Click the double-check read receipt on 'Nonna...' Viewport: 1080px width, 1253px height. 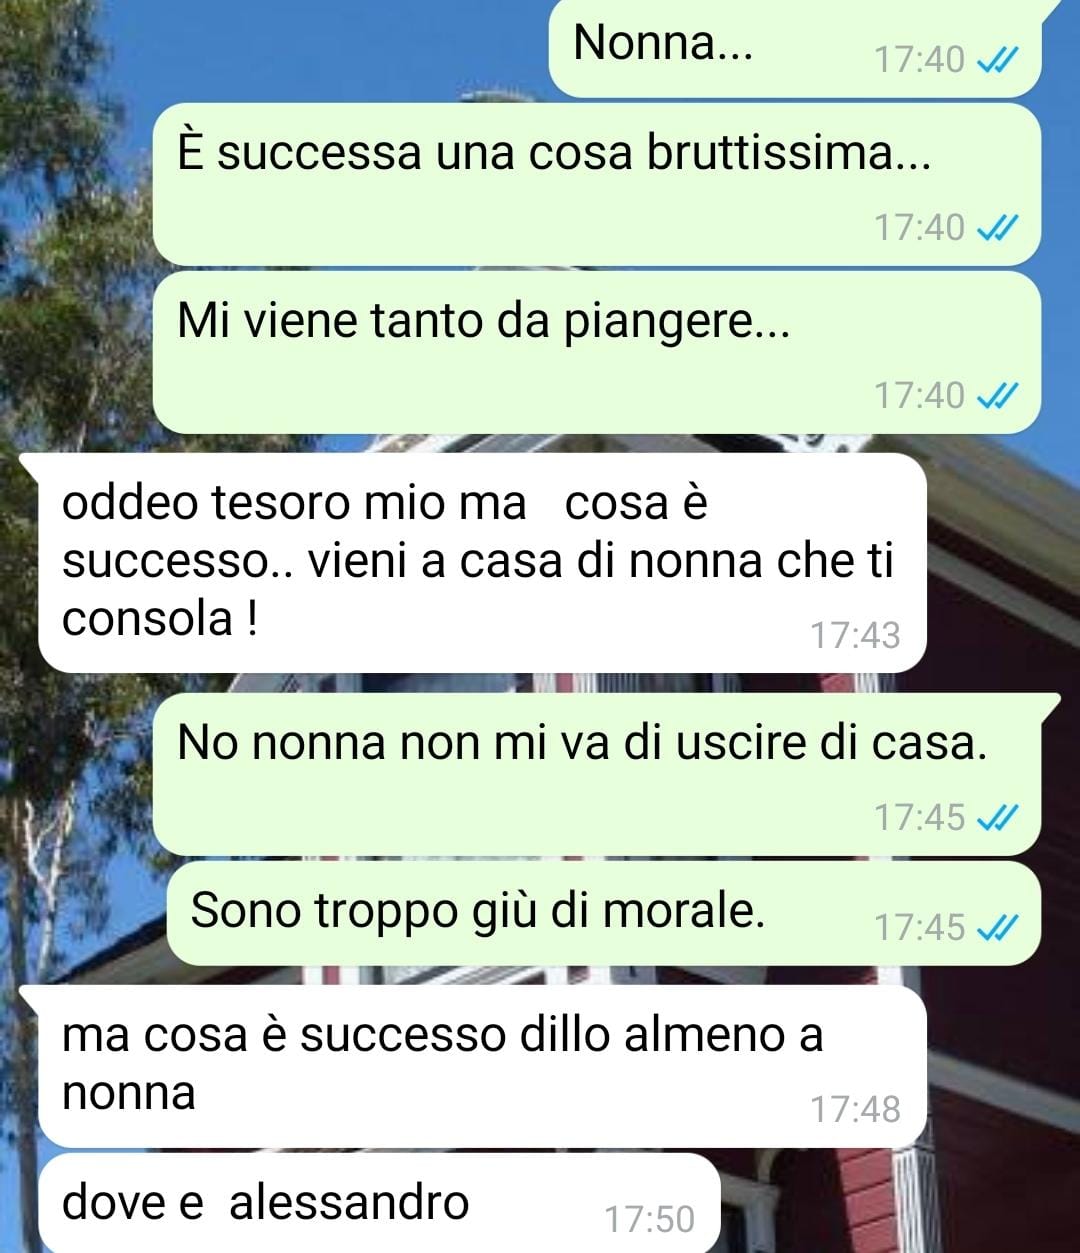click(995, 61)
